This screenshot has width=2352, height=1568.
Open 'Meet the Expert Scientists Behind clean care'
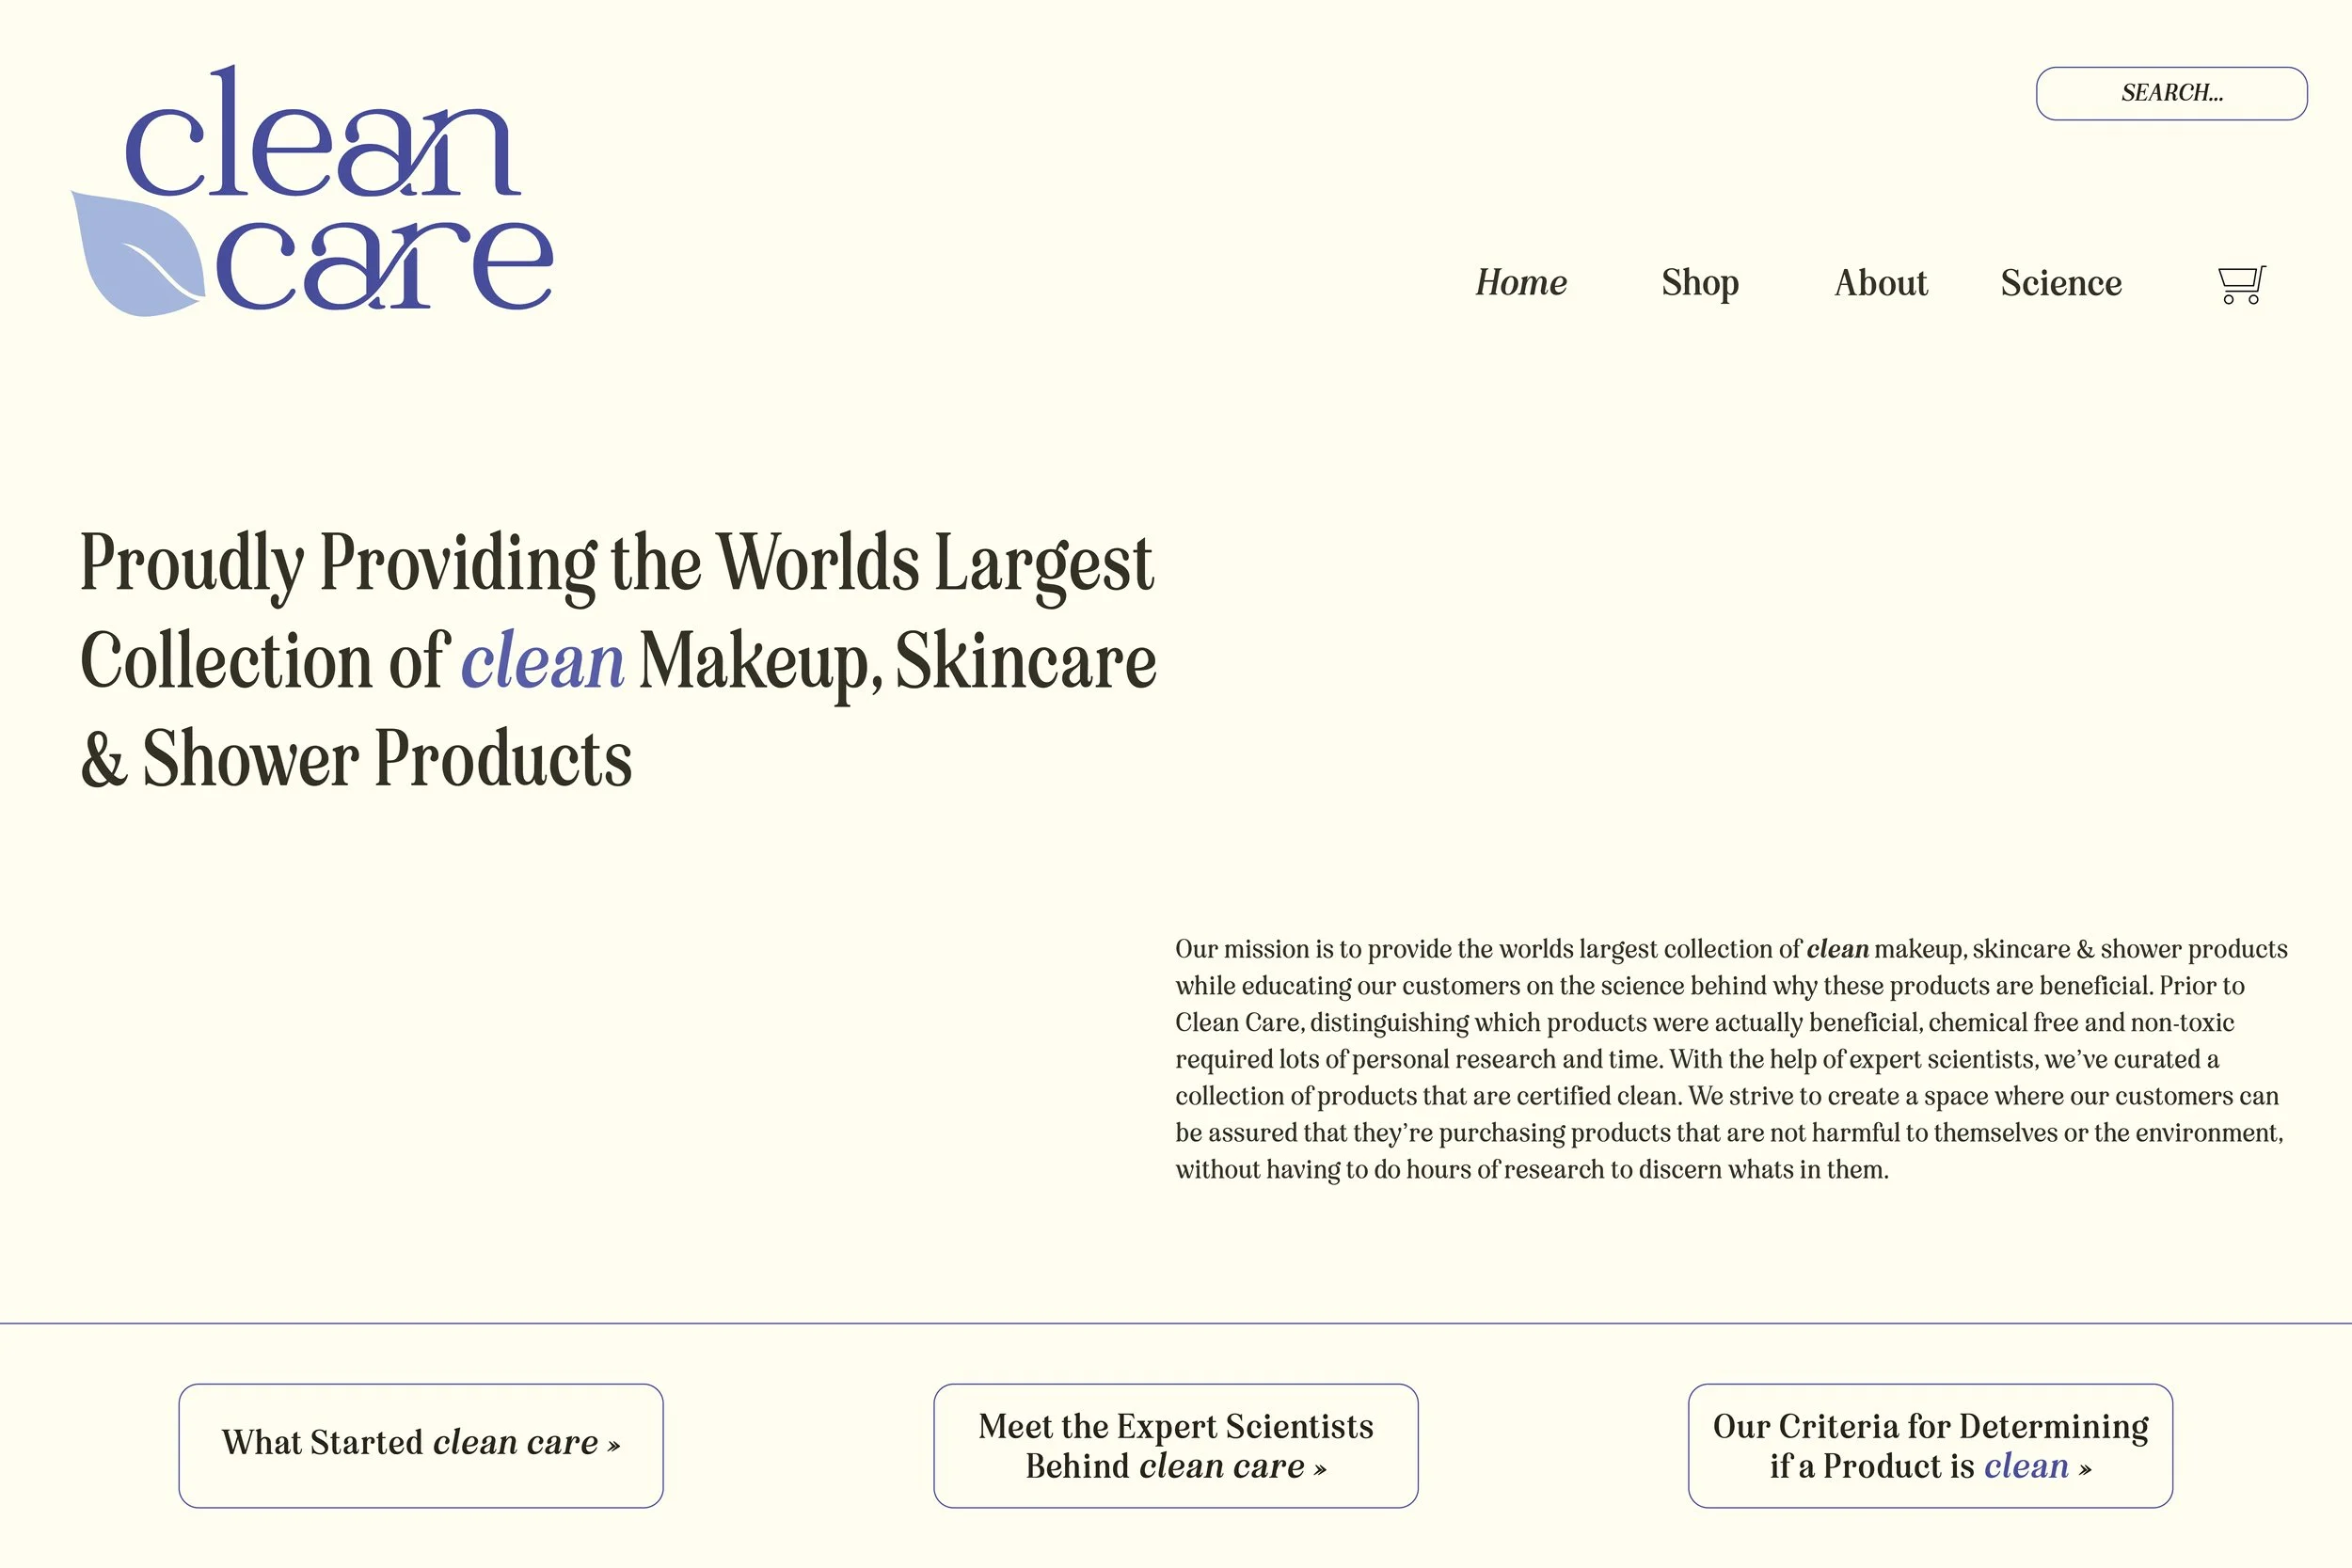tap(1176, 1445)
